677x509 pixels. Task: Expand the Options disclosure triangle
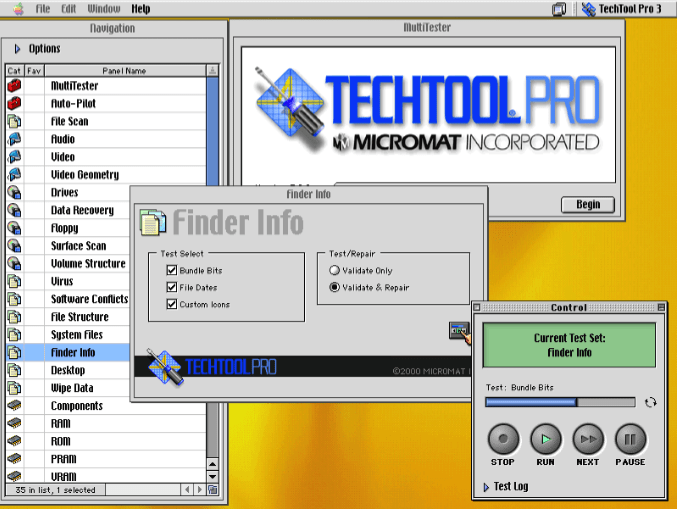coord(18,49)
